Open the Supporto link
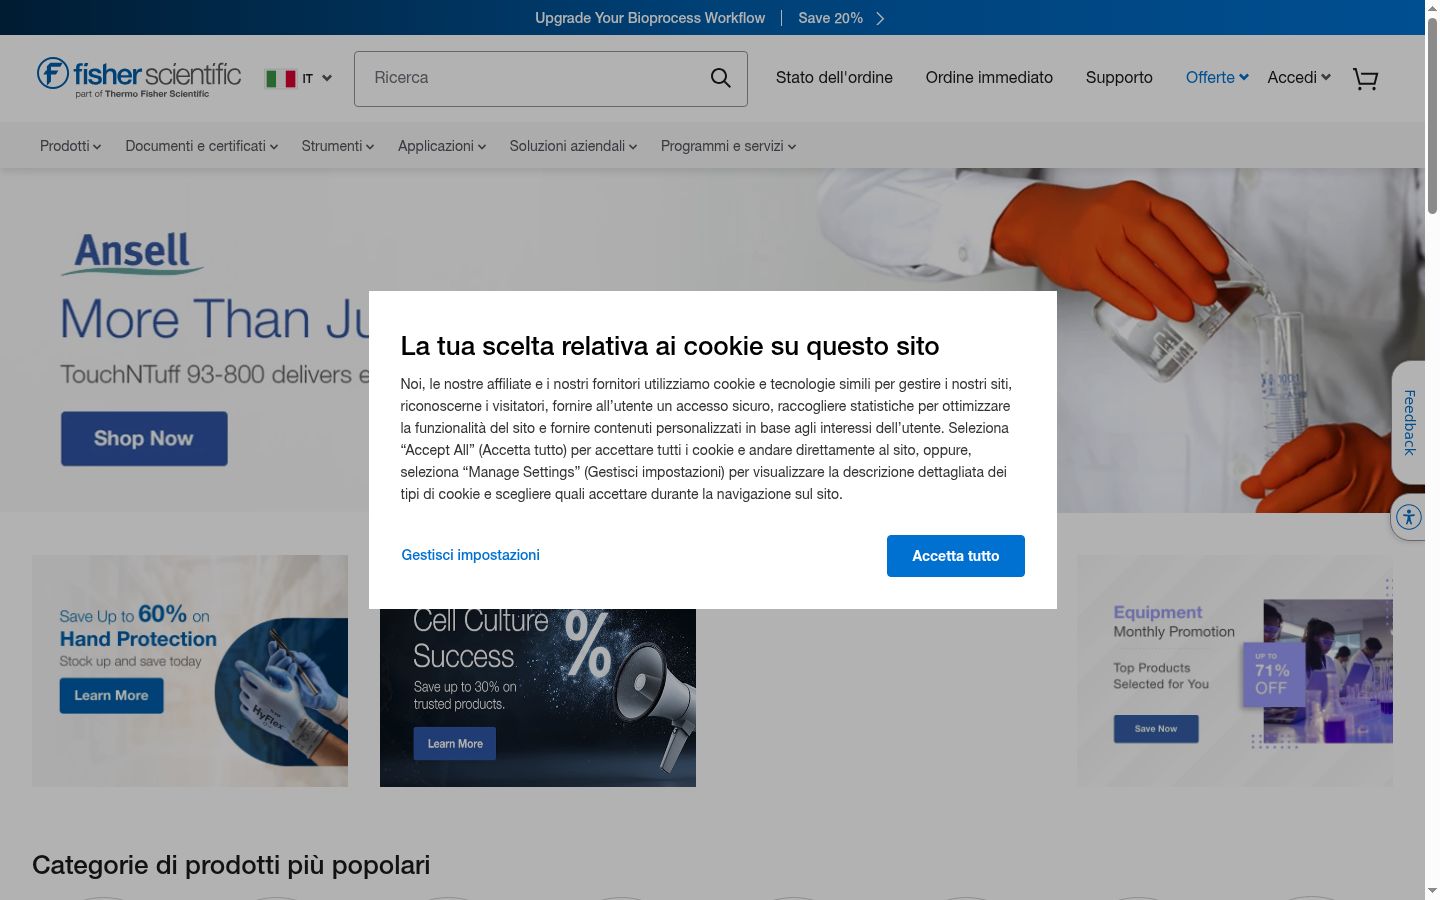The height and width of the screenshot is (900, 1440). 1119,77
